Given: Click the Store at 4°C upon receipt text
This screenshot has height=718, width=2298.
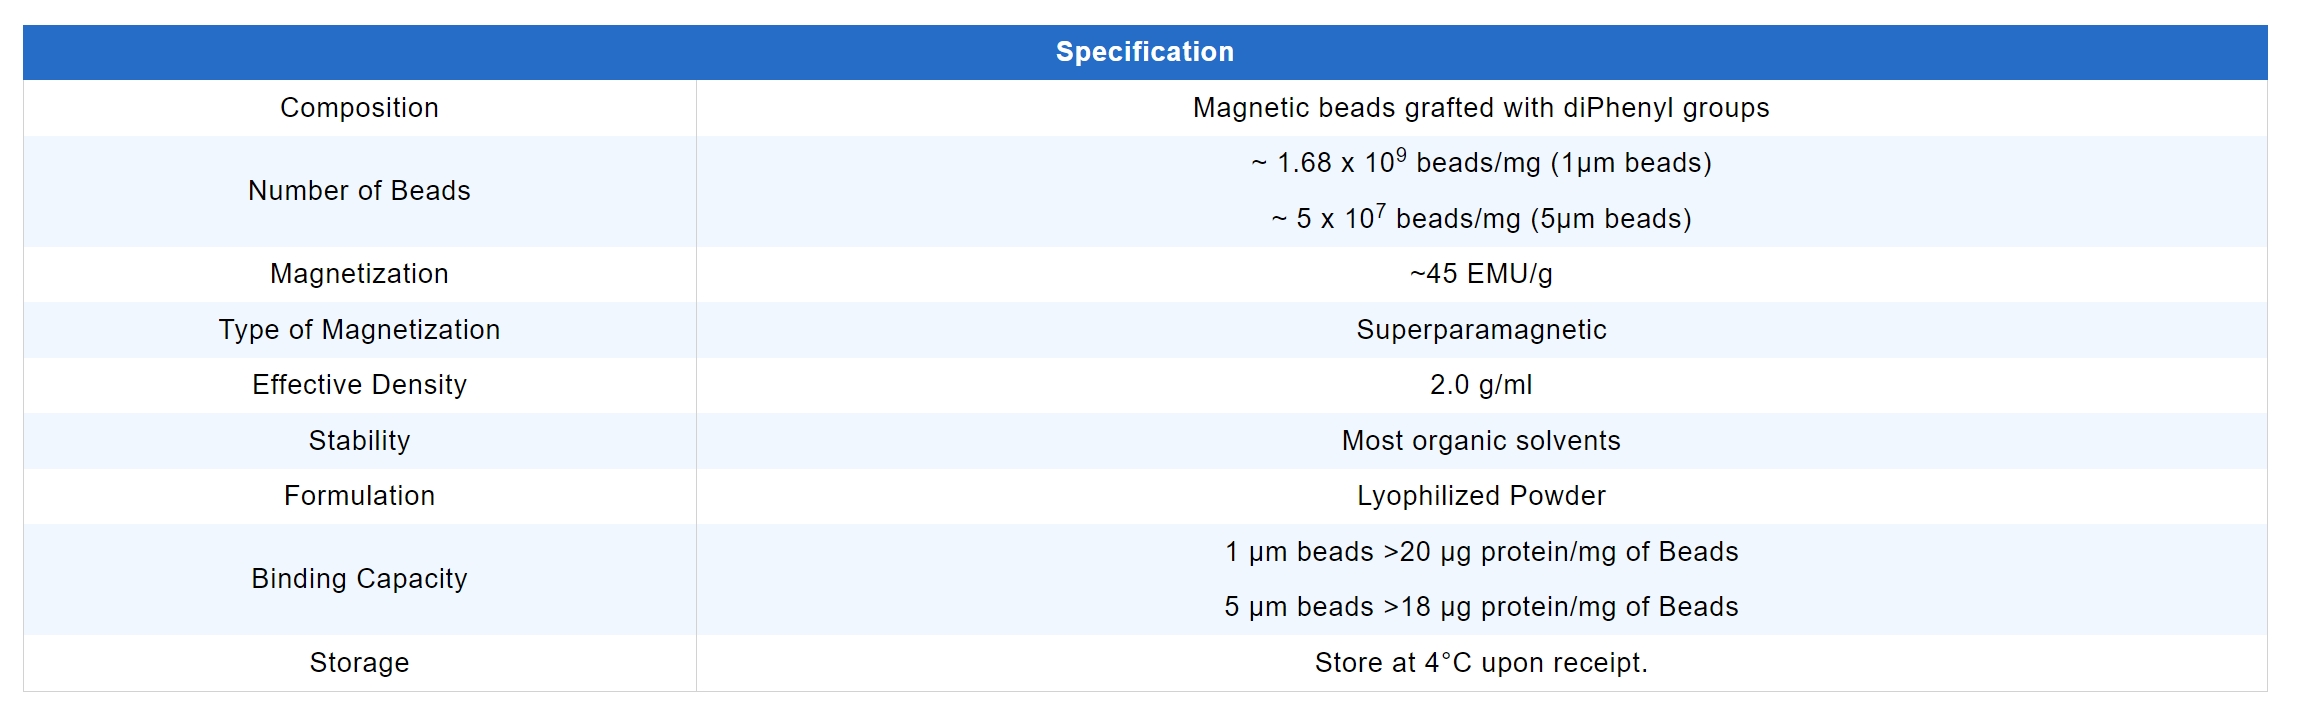Looking at the screenshot, I should [x=1480, y=663].
